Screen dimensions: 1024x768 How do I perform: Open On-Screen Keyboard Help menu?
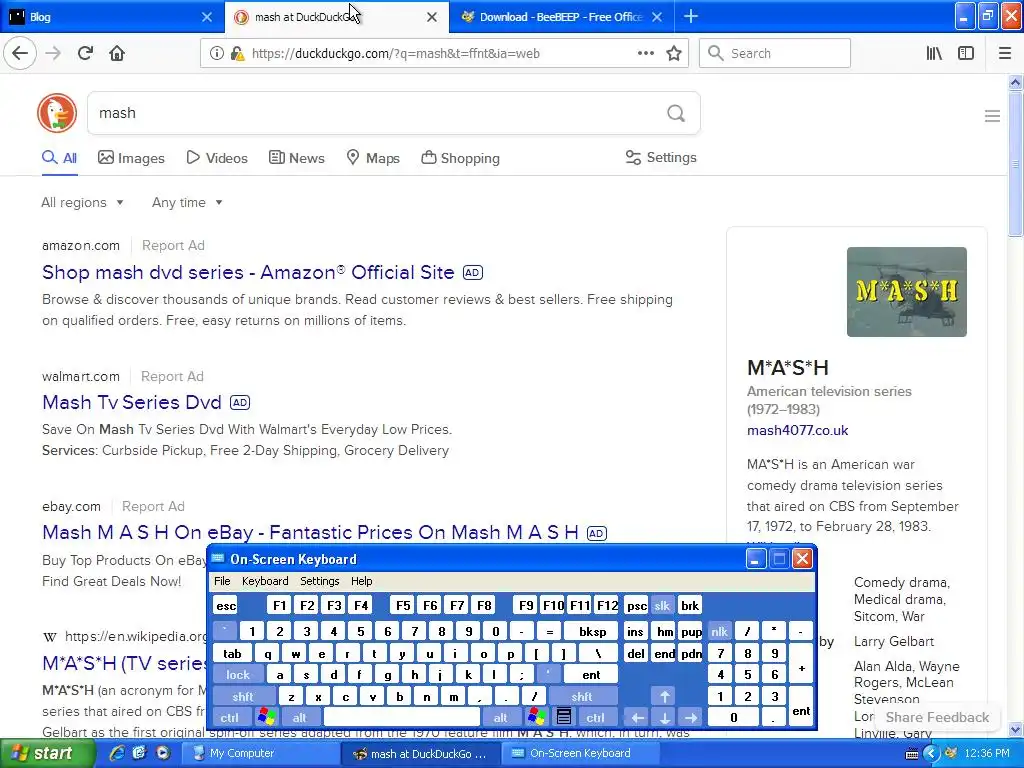(x=361, y=581)
